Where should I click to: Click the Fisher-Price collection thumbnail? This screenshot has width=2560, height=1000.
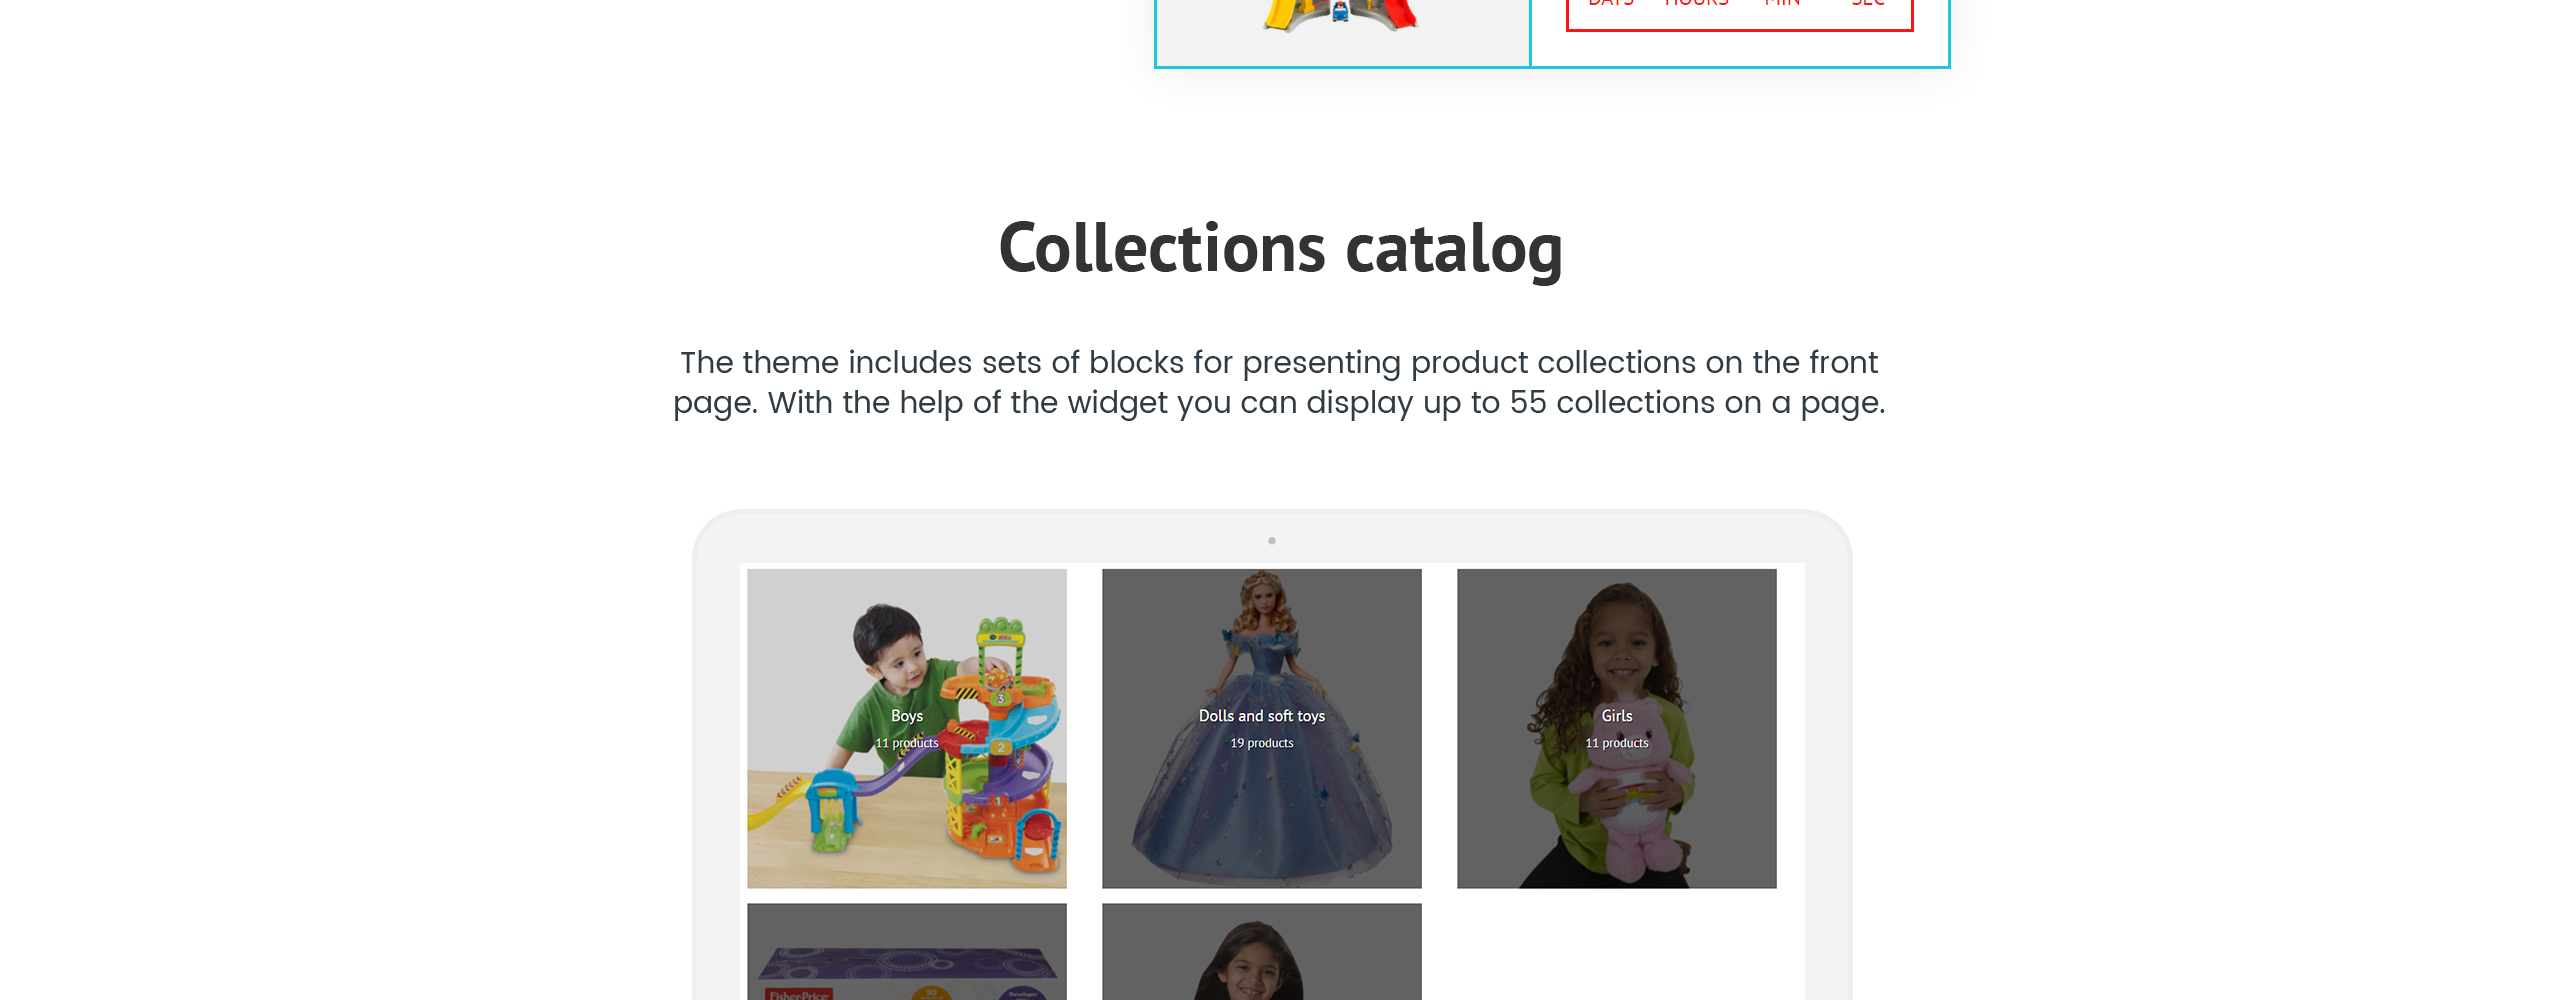click(907, 952)
